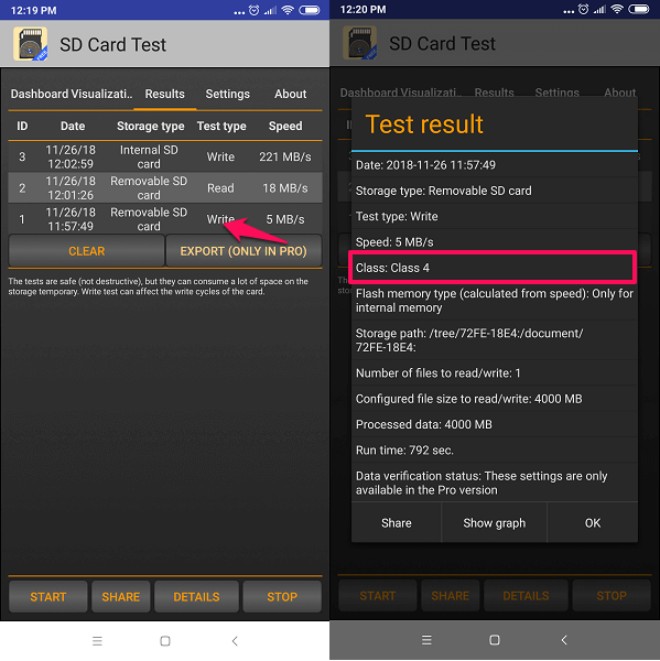Tap SHARE button on left screen
660x661 pixels.
121,597
